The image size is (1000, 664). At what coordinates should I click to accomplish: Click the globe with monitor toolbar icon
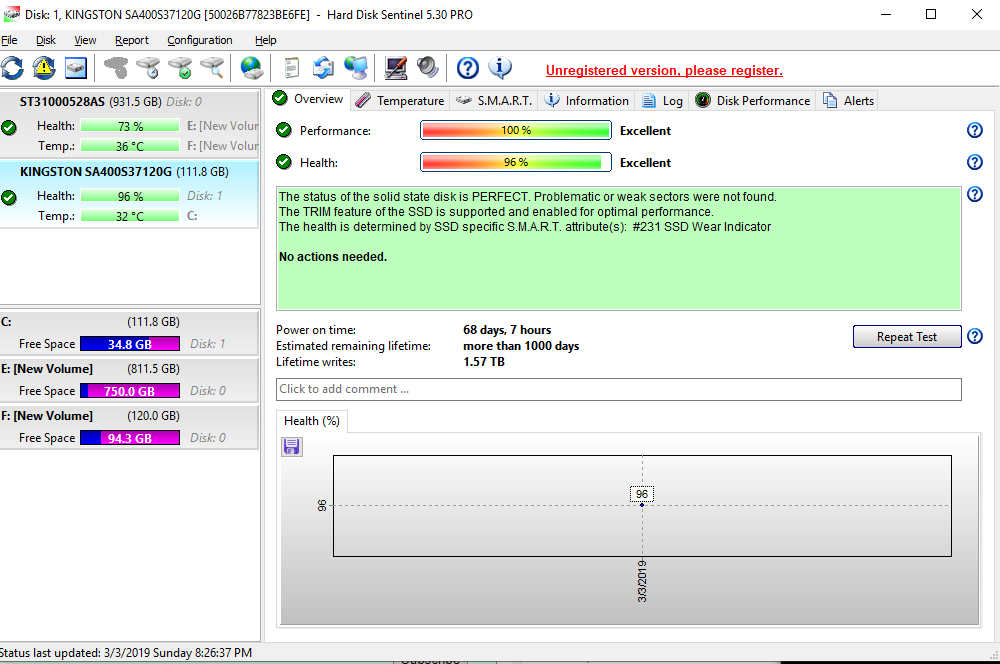point(356,68)
